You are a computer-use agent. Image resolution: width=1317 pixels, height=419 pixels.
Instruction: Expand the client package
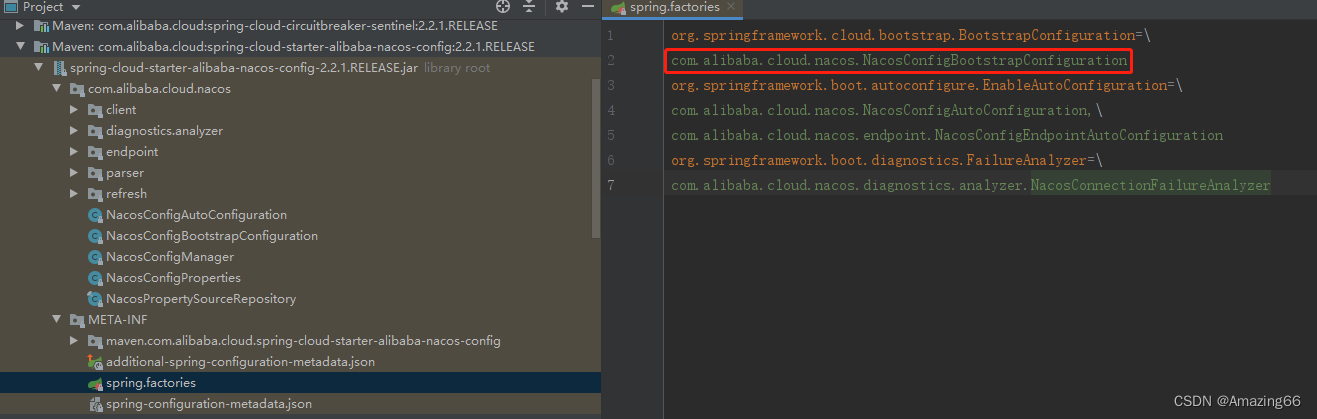[74, 110]
